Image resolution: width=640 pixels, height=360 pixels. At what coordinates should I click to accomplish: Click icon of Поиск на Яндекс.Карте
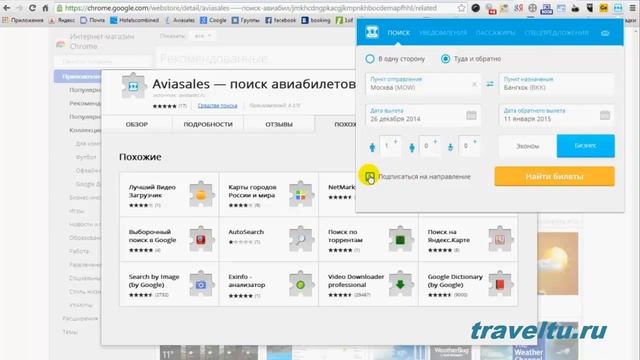500,239
